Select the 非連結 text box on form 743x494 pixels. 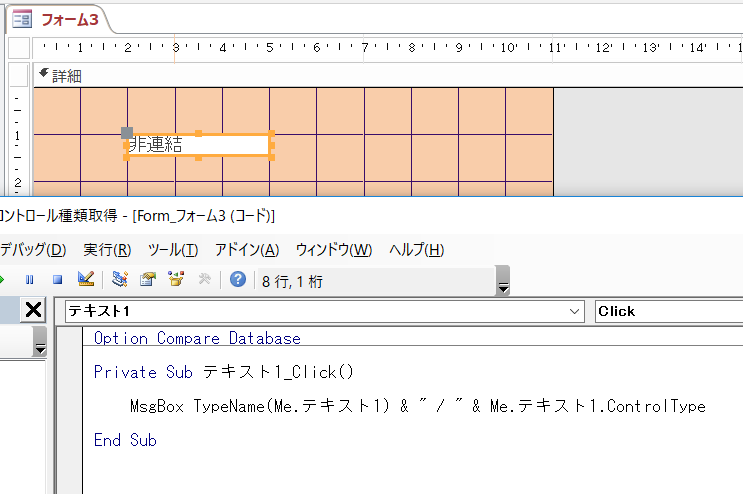tap(199, 145)
